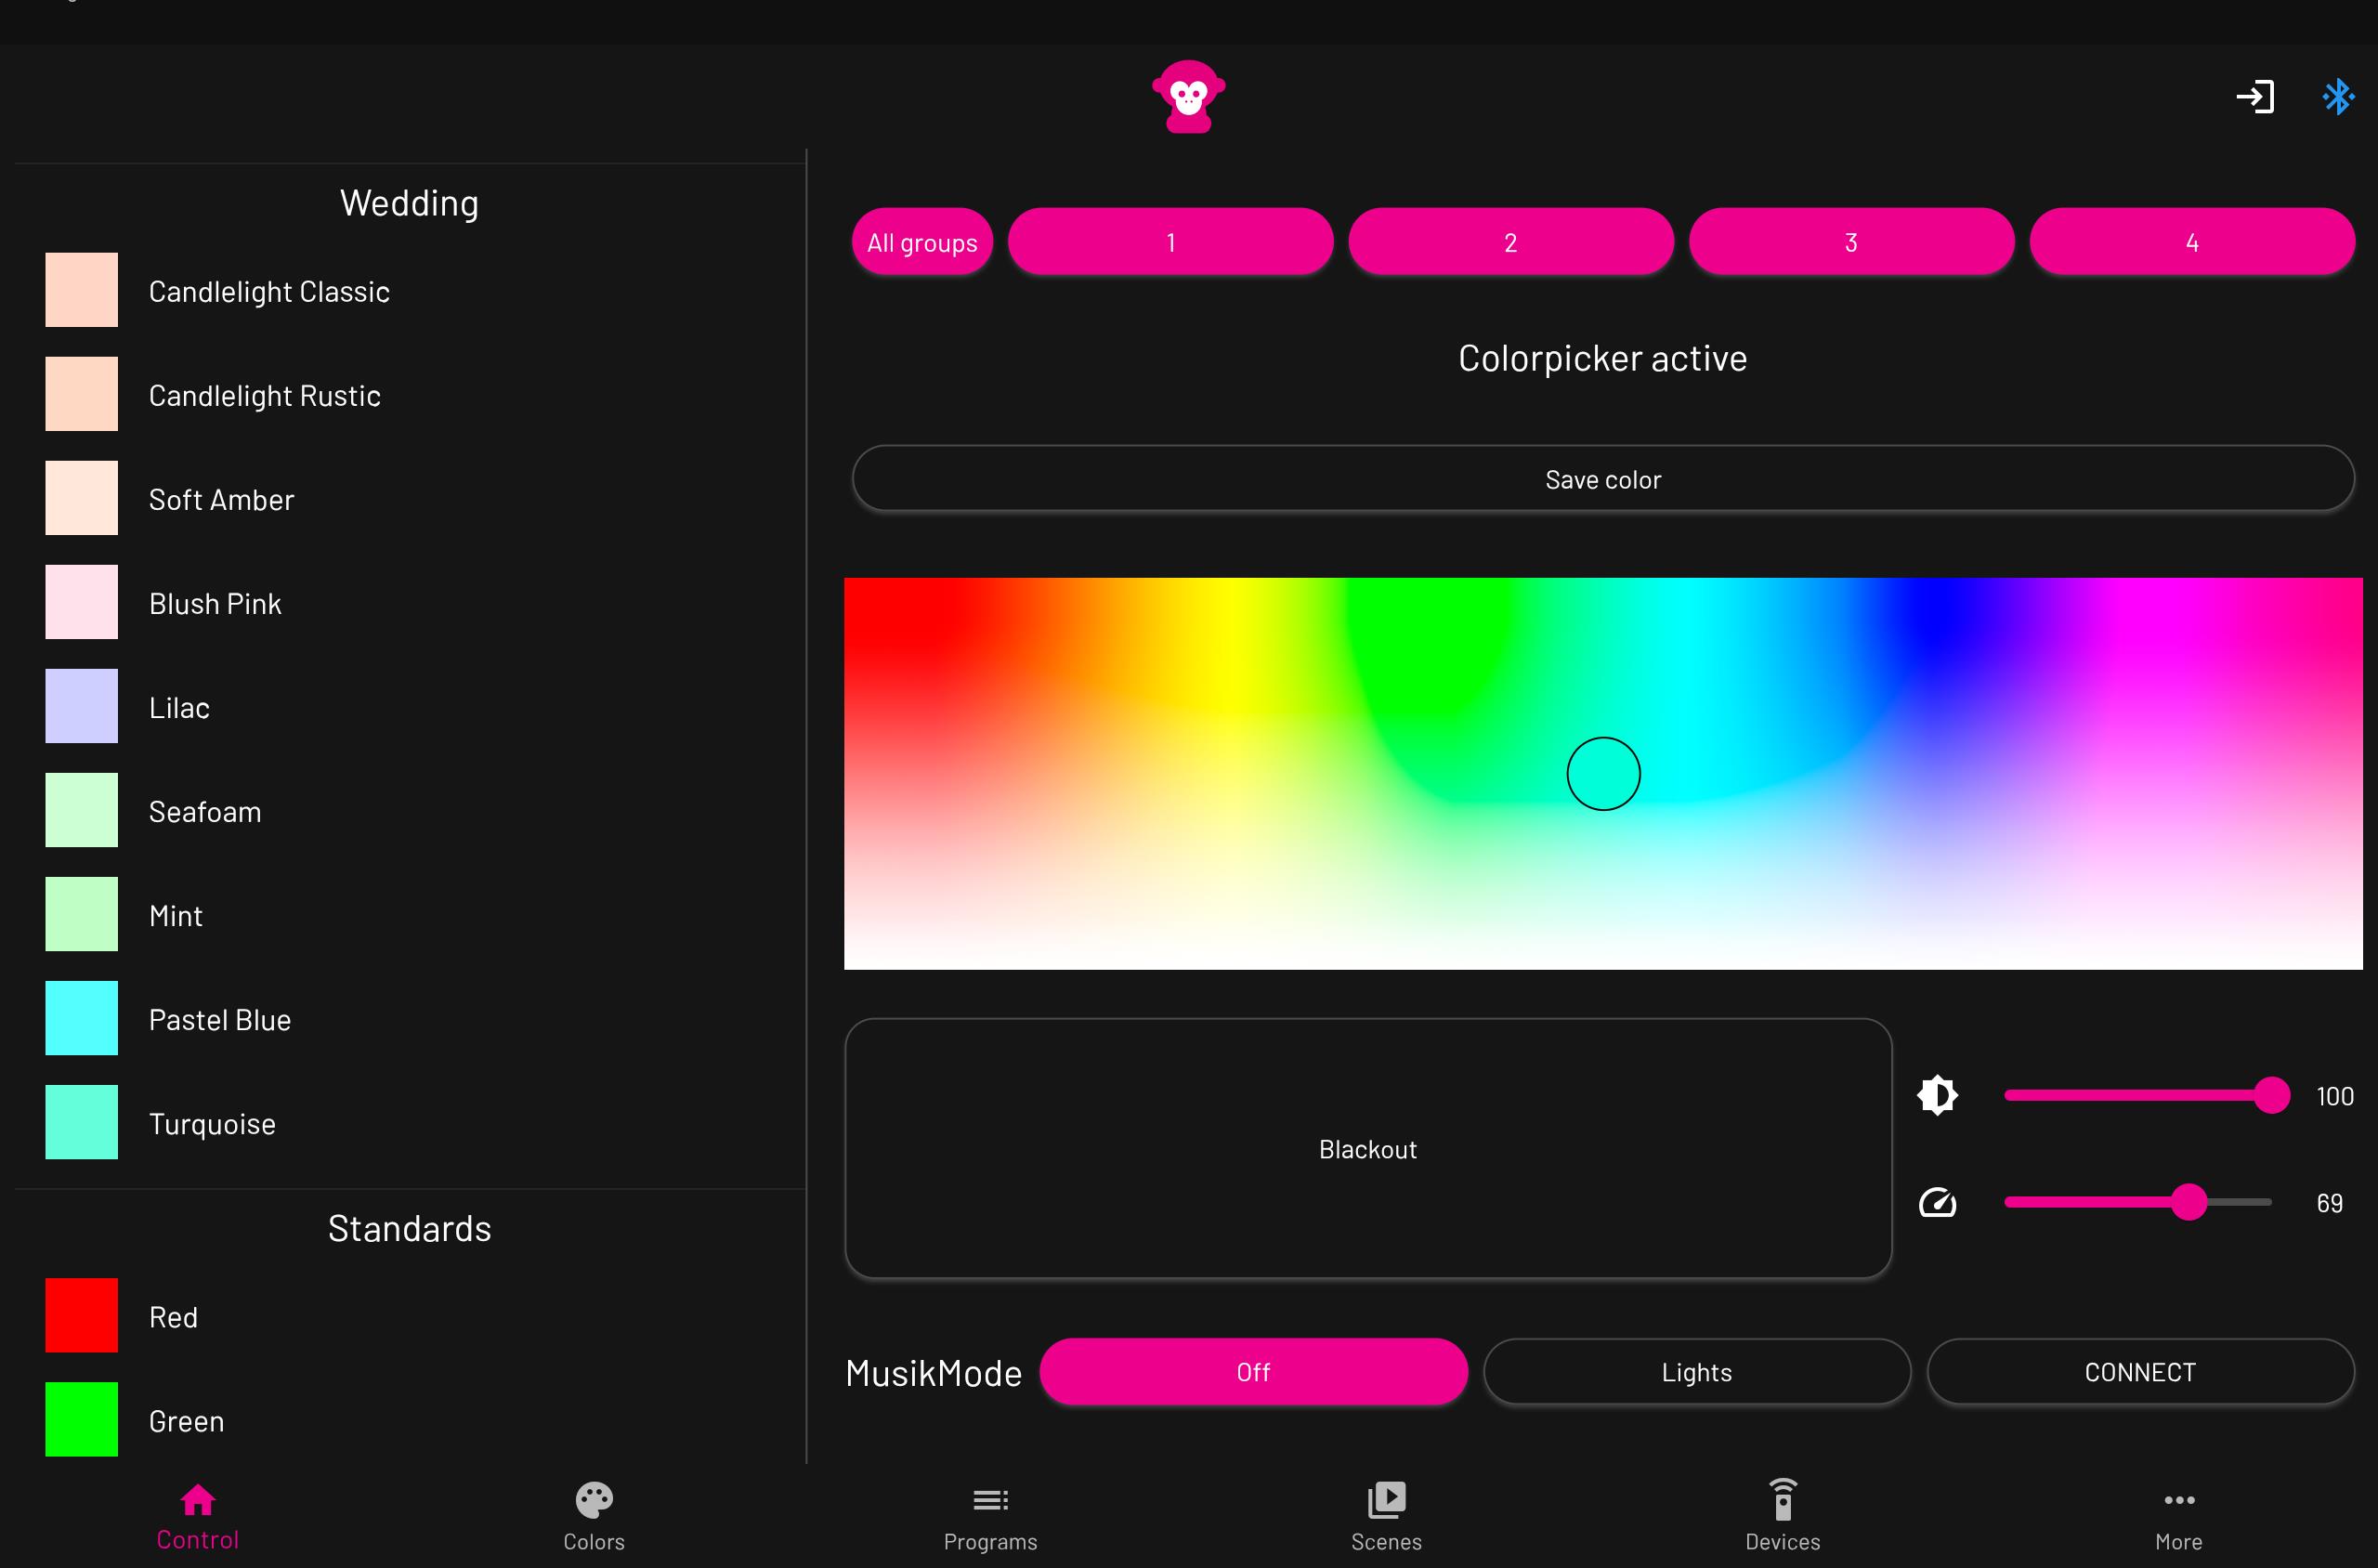Click the Bluetooth icon top right
The width and height of the screenshot is (2378, 1568).
coord(2336,97)
